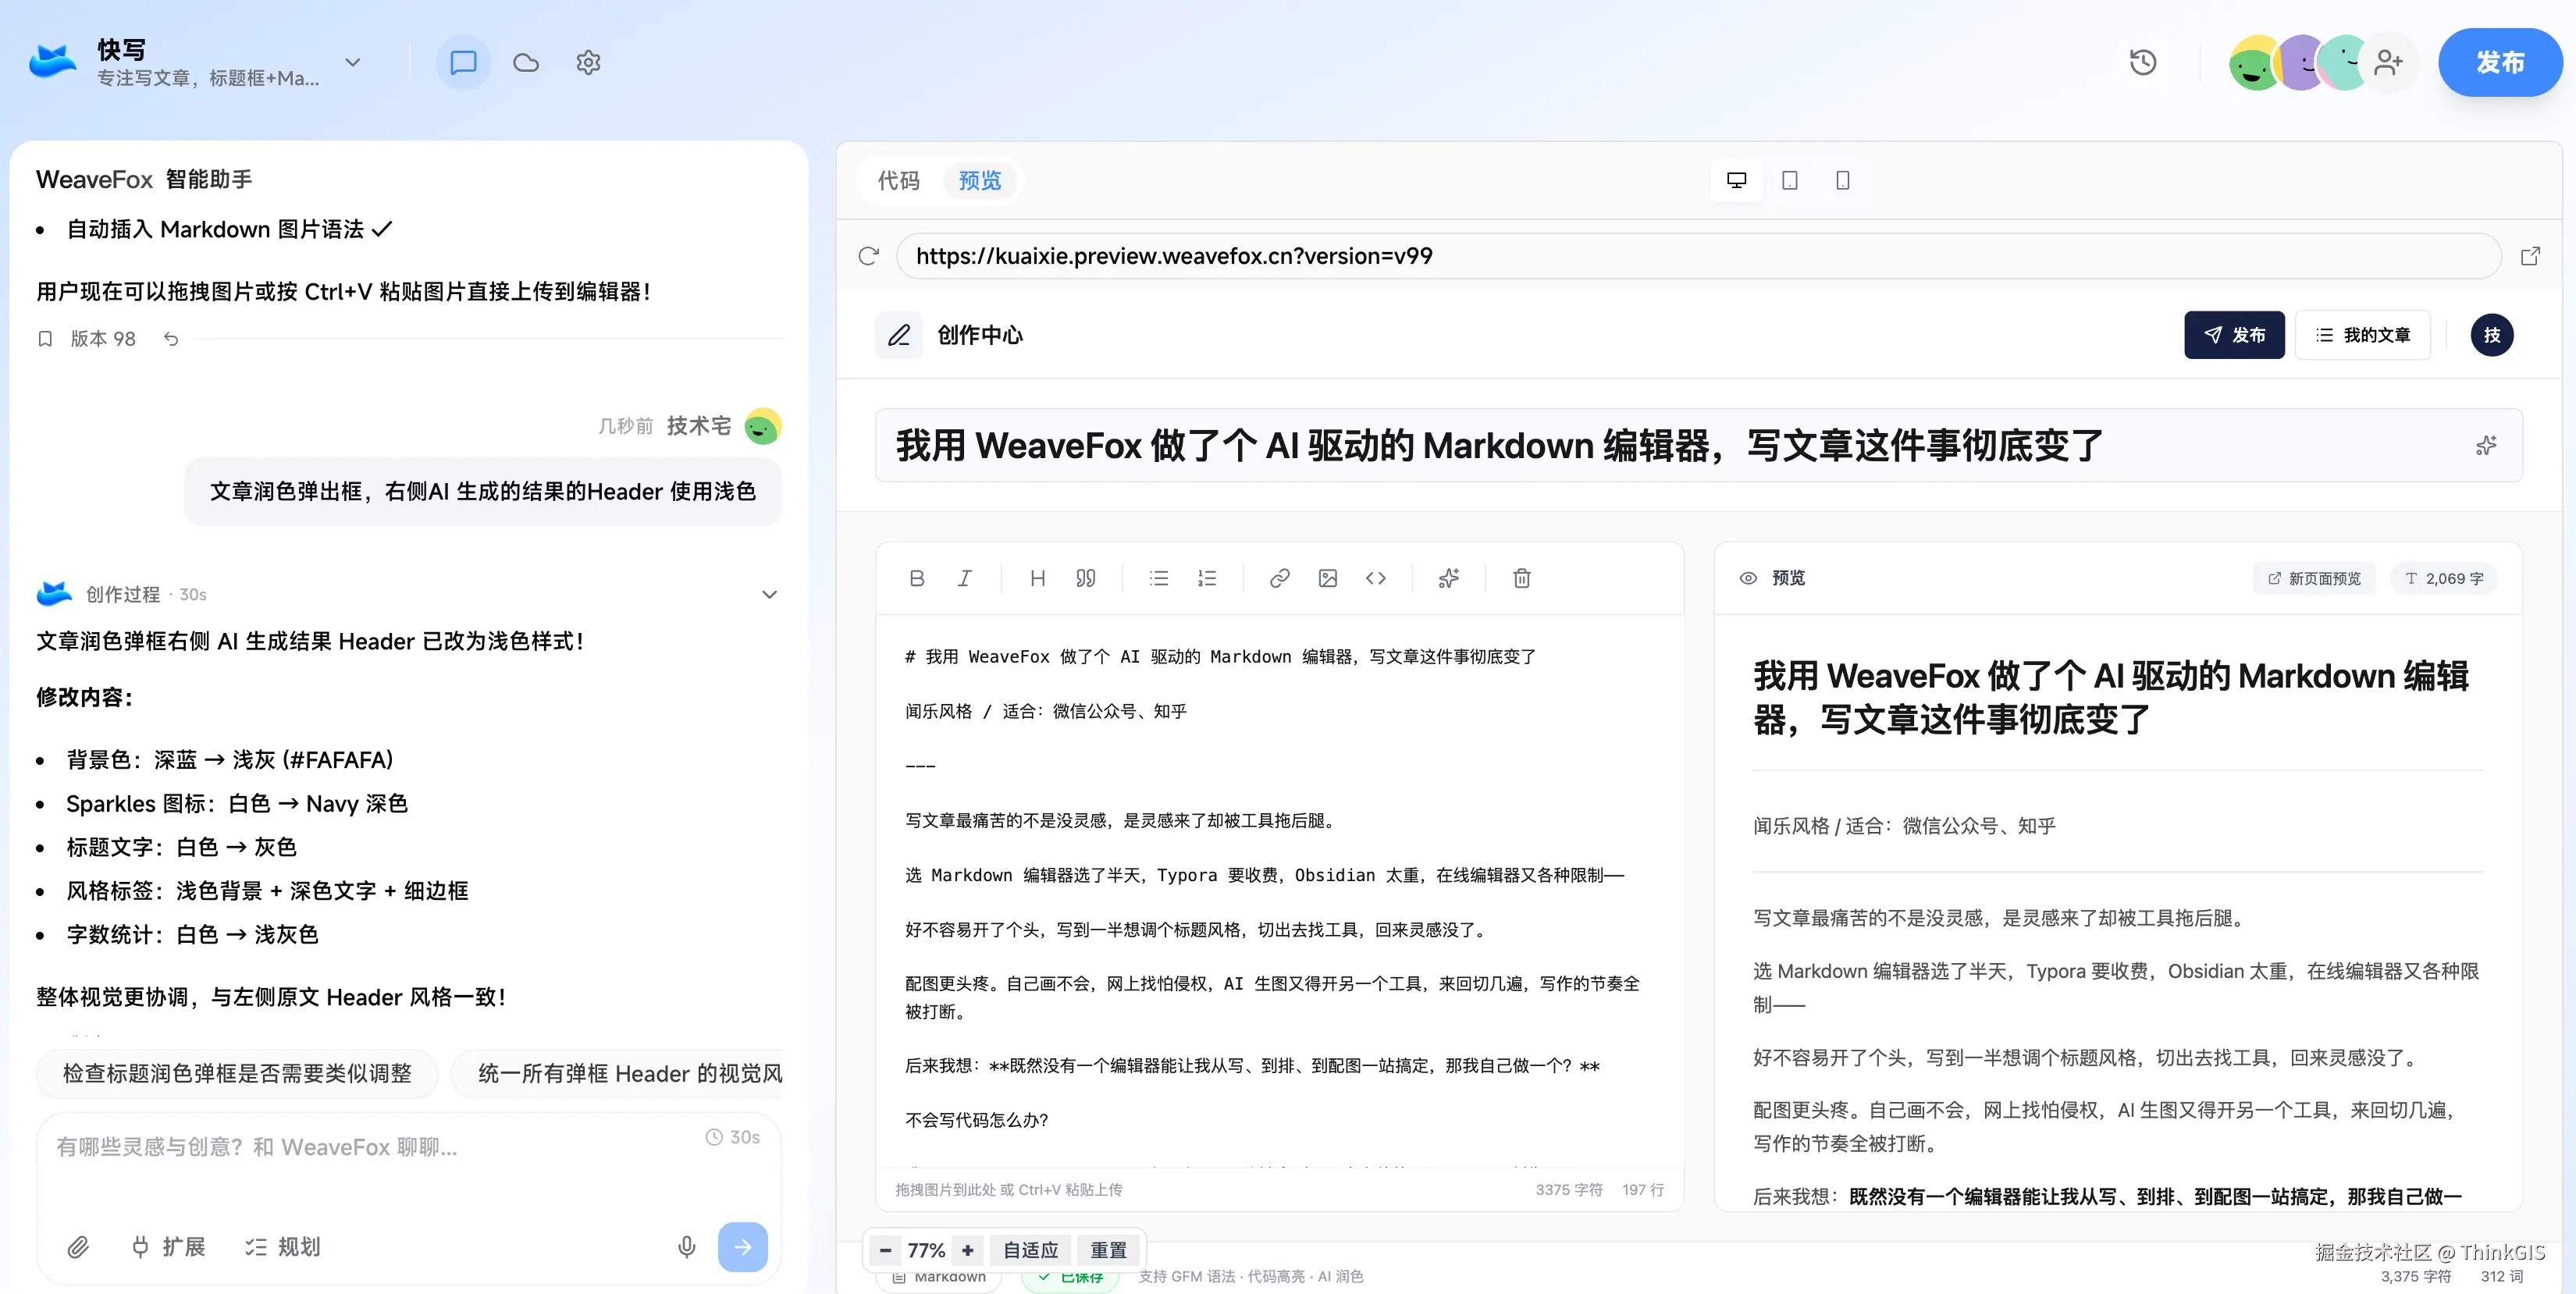Click the pencil icon next to 创作中心
The image size is (2576, 1294).
(899, 335)
